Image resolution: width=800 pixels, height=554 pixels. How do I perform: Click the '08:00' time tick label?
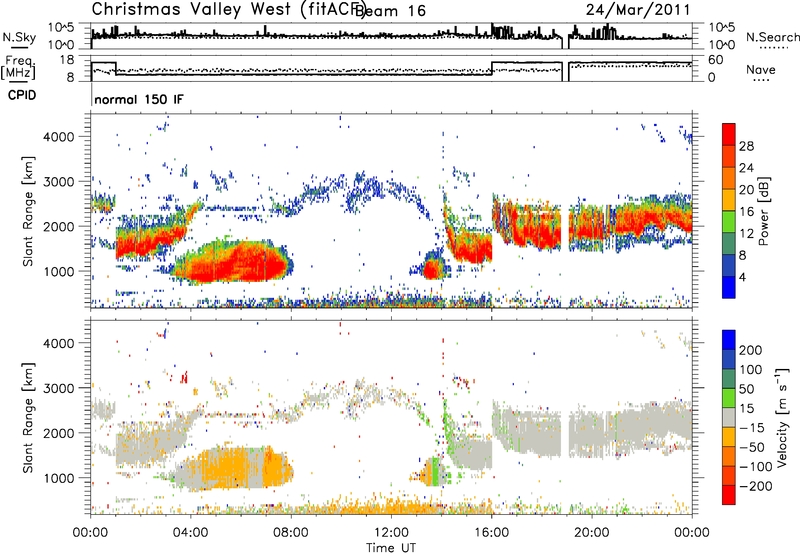tap(291, 533)
